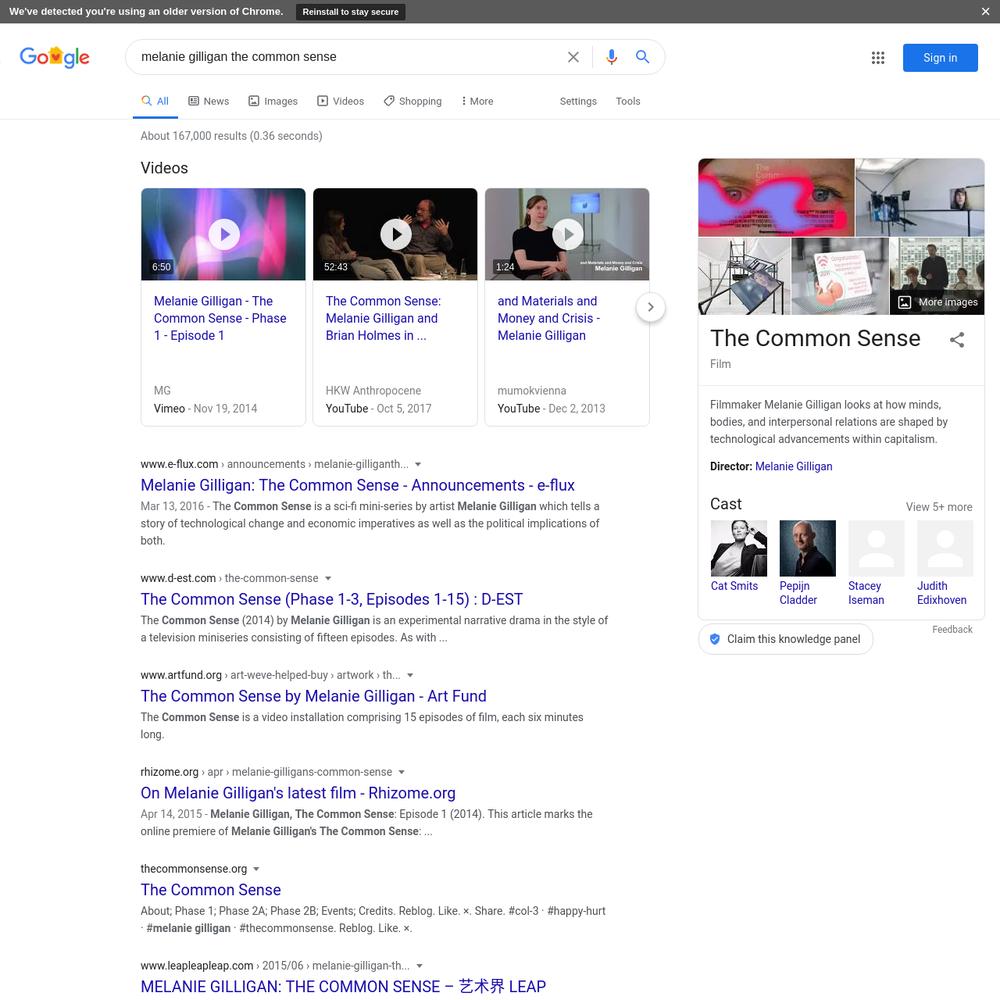Open gallery installation image top right

coord(920,198)
